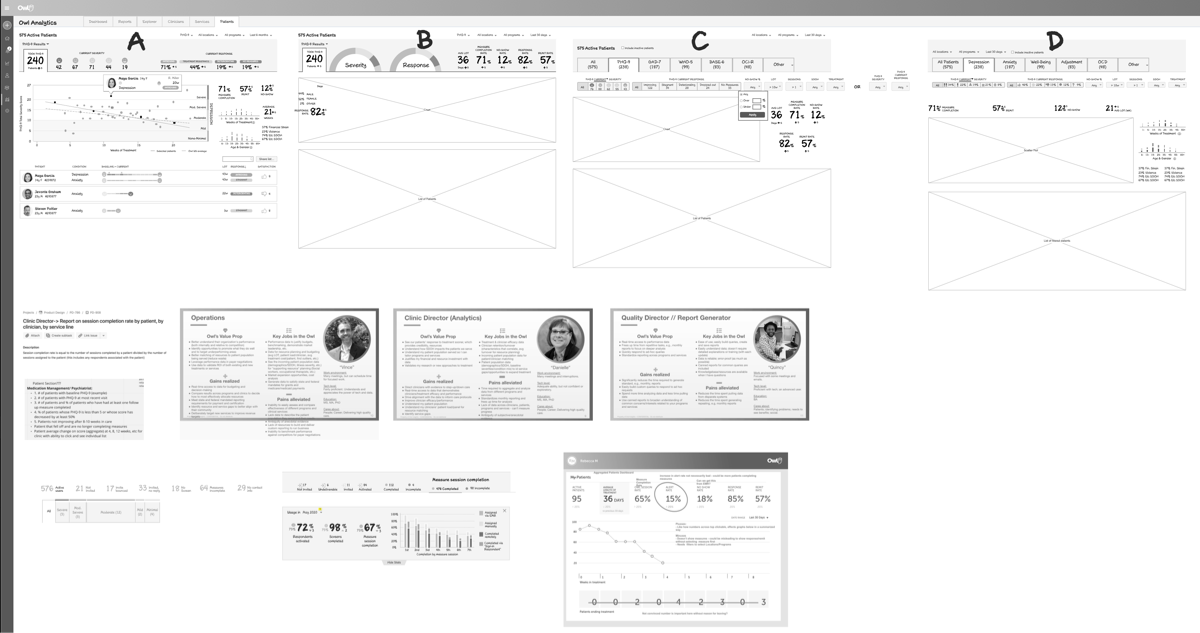
Task: Open All locations dropdown in mockup C
Action: click(x=761, y=35)
